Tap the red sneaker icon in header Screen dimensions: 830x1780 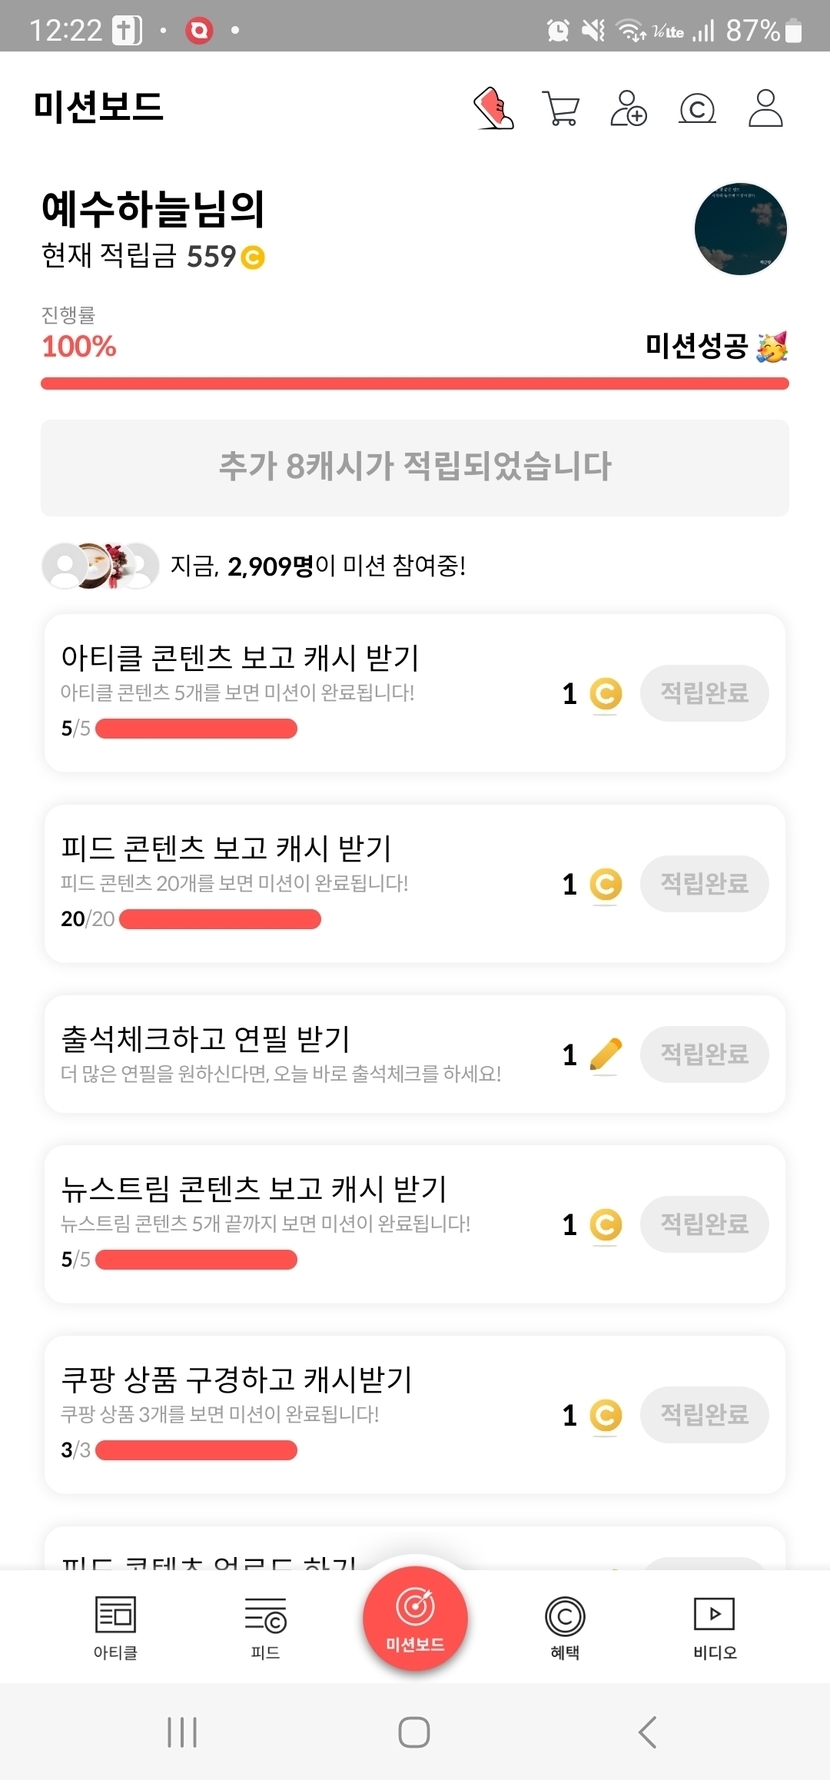coord(493,108)
